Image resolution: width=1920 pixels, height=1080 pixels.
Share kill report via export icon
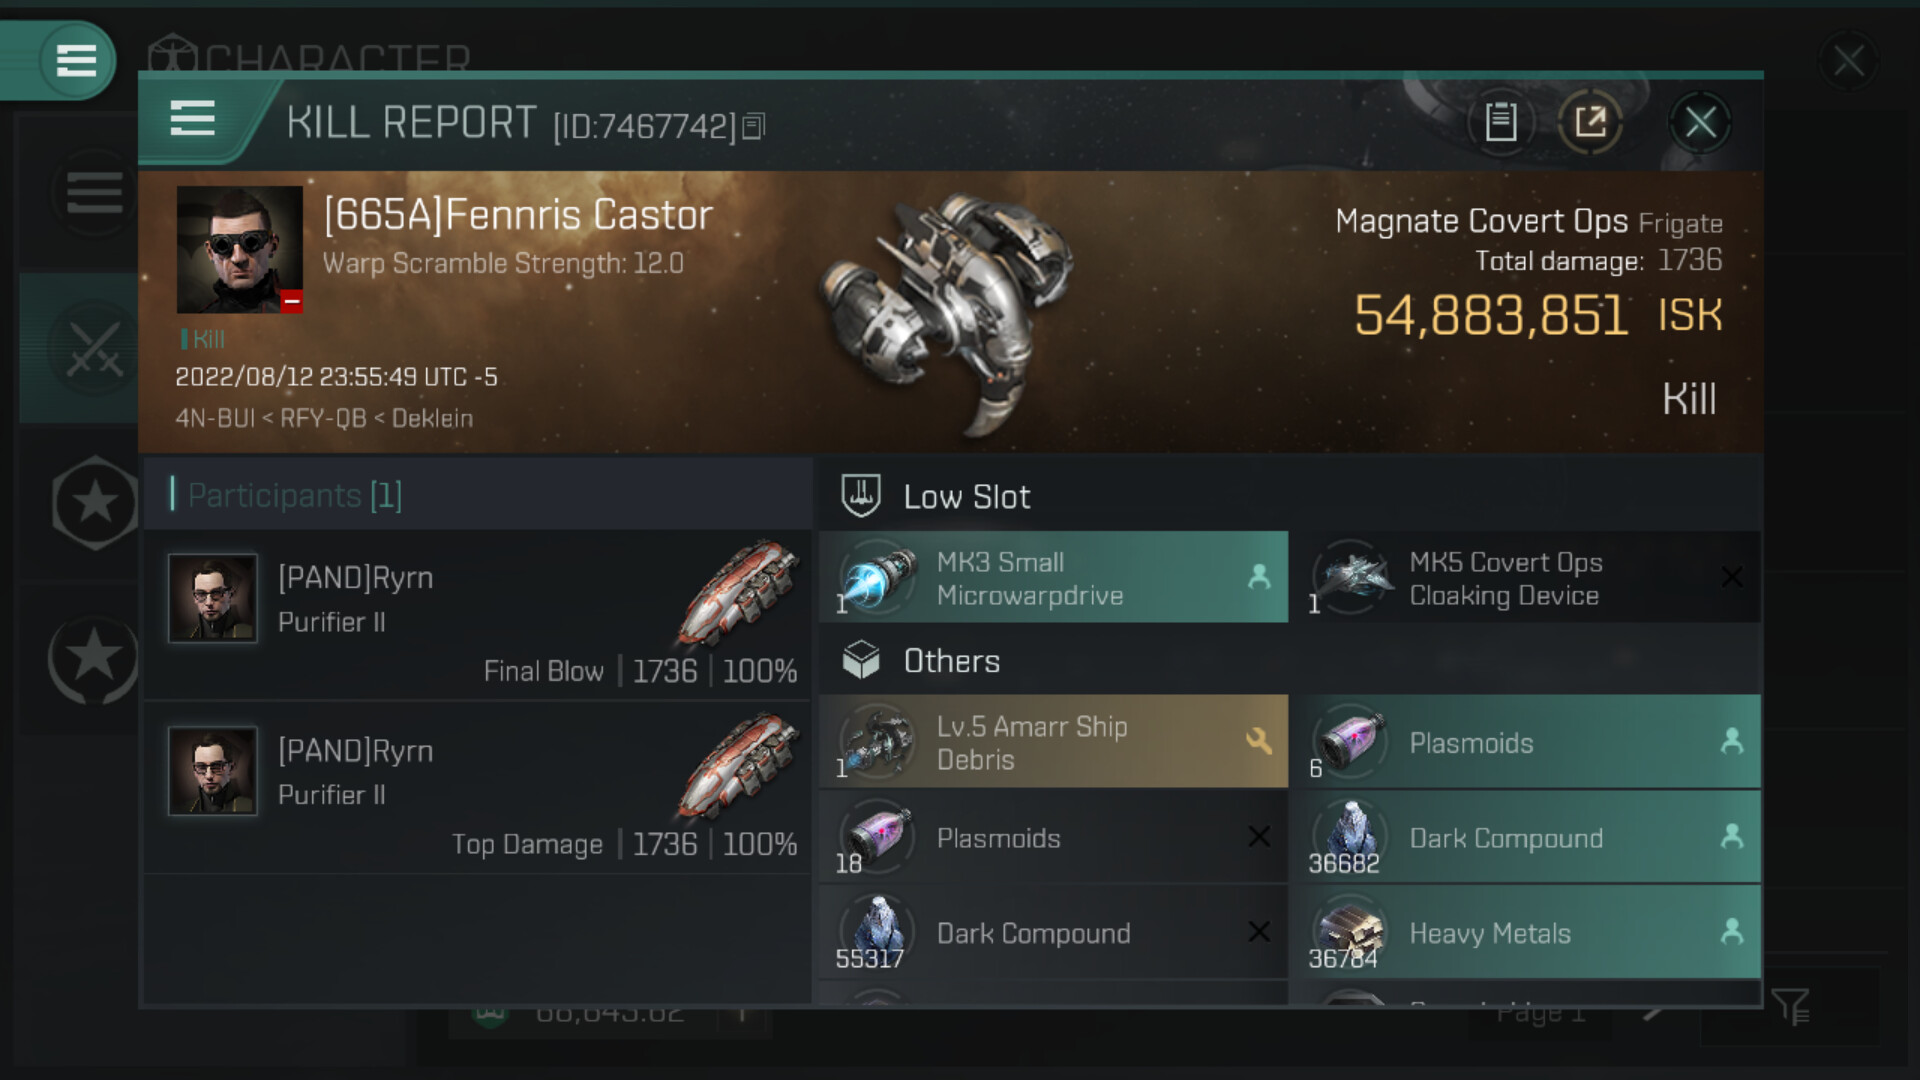(1590, 122)
